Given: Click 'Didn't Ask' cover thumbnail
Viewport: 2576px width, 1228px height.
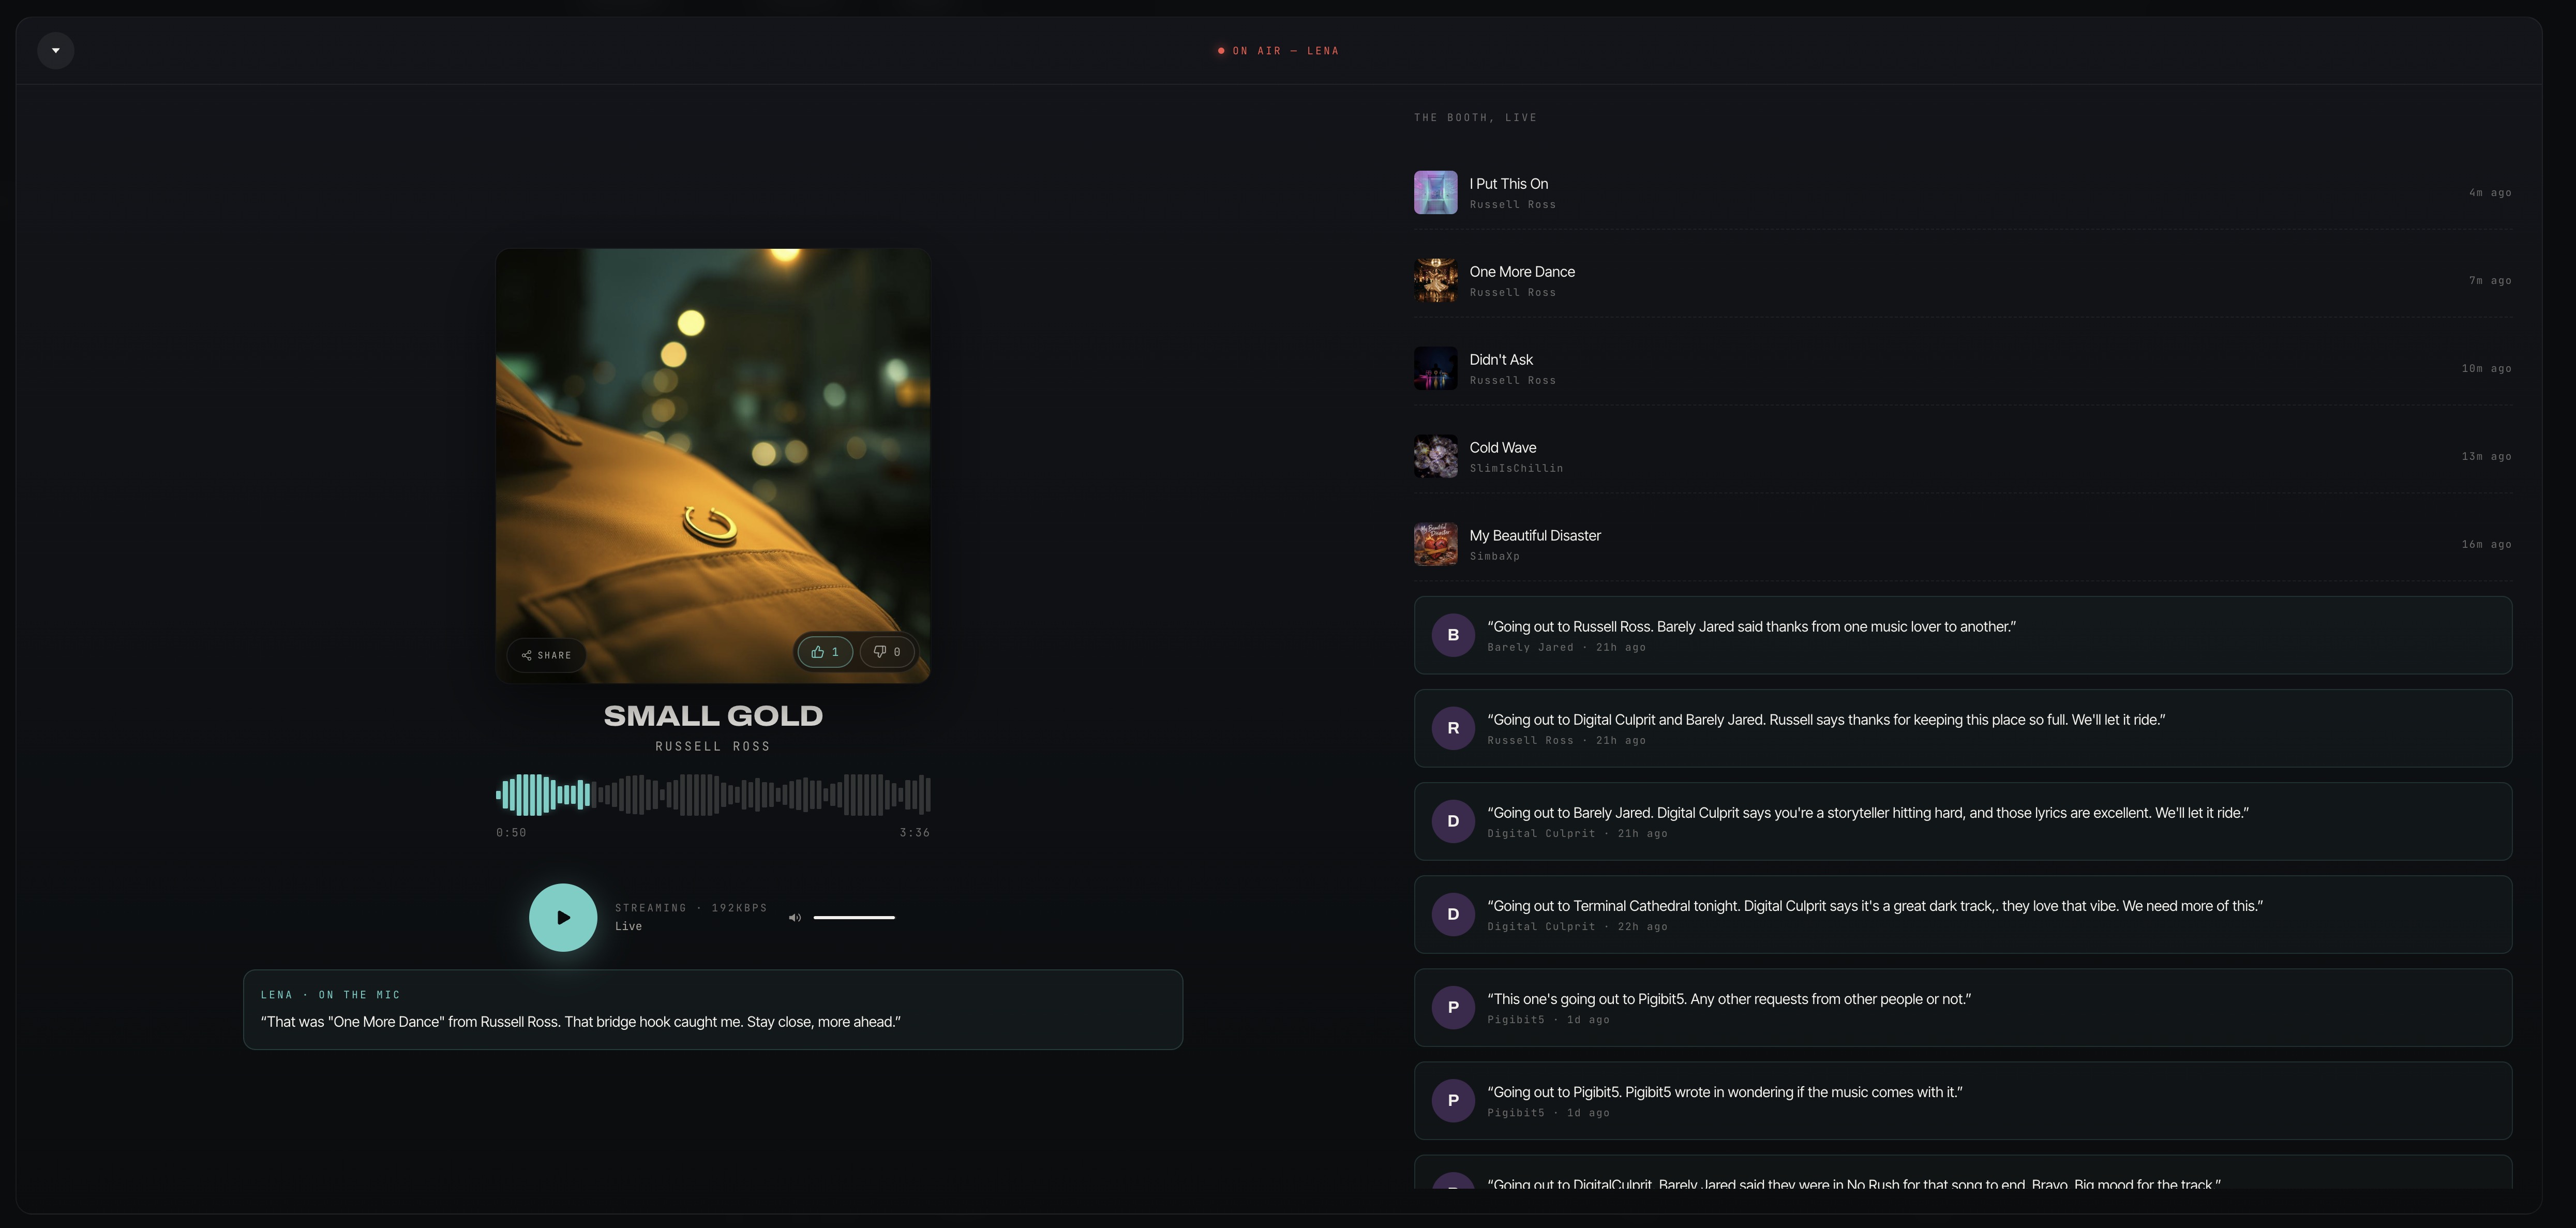Looking at the screenshot, I should tap(1435, 368).
